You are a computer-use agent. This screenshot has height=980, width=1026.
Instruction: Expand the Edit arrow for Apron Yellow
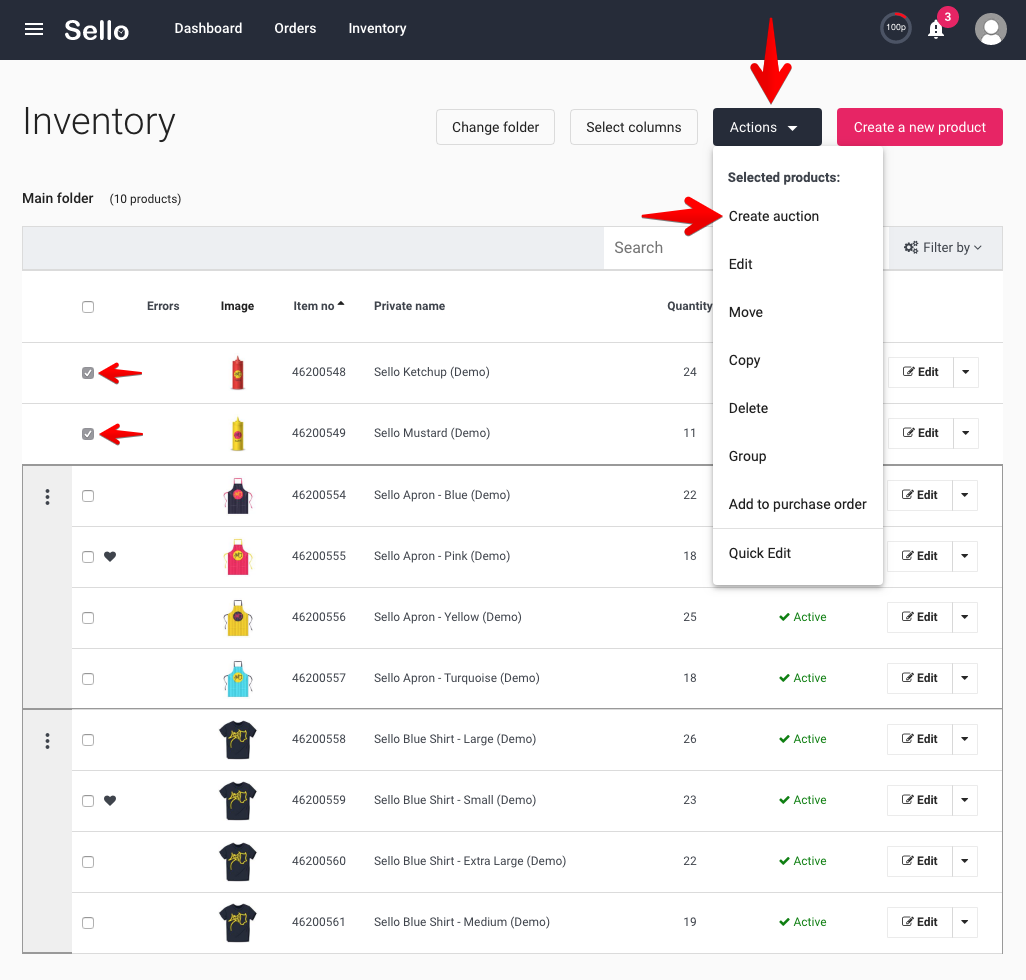pos(965,617)
